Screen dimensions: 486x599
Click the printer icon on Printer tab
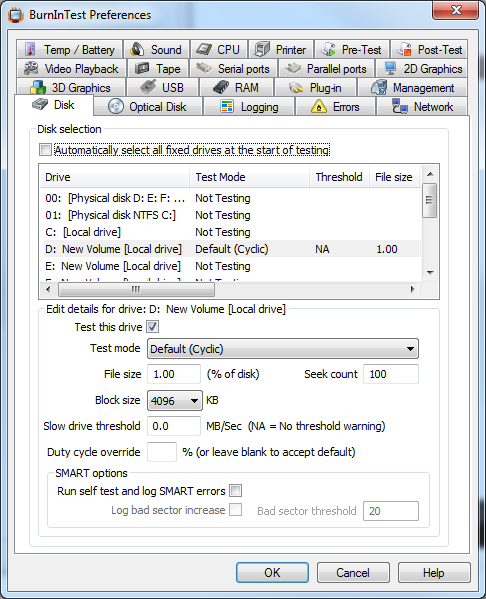[262, 49]
